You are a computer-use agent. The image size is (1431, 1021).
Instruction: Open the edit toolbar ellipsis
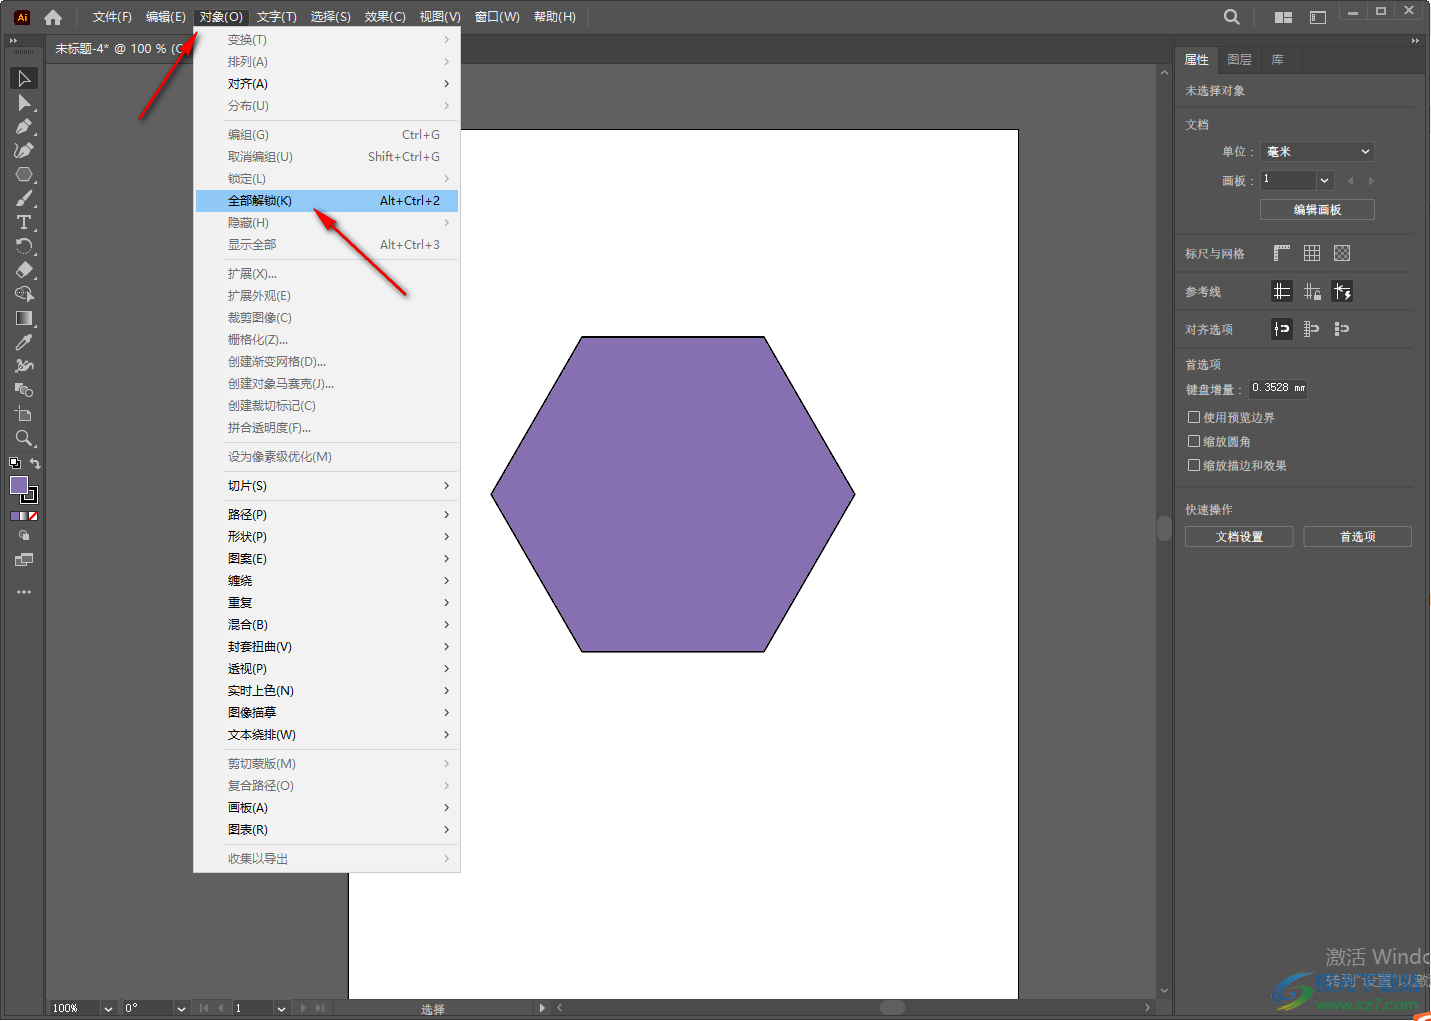[24, 592]
